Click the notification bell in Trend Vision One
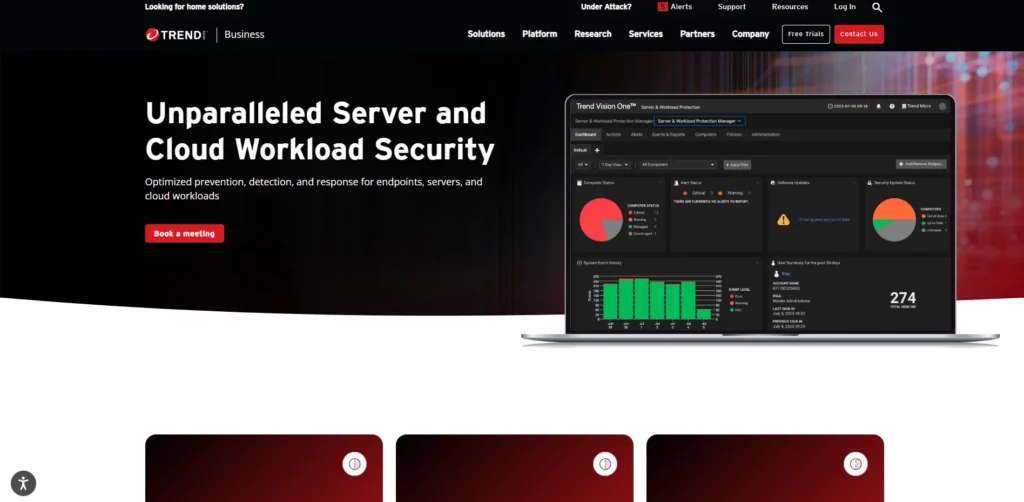The image size is (1024, 502). [878, 106]
